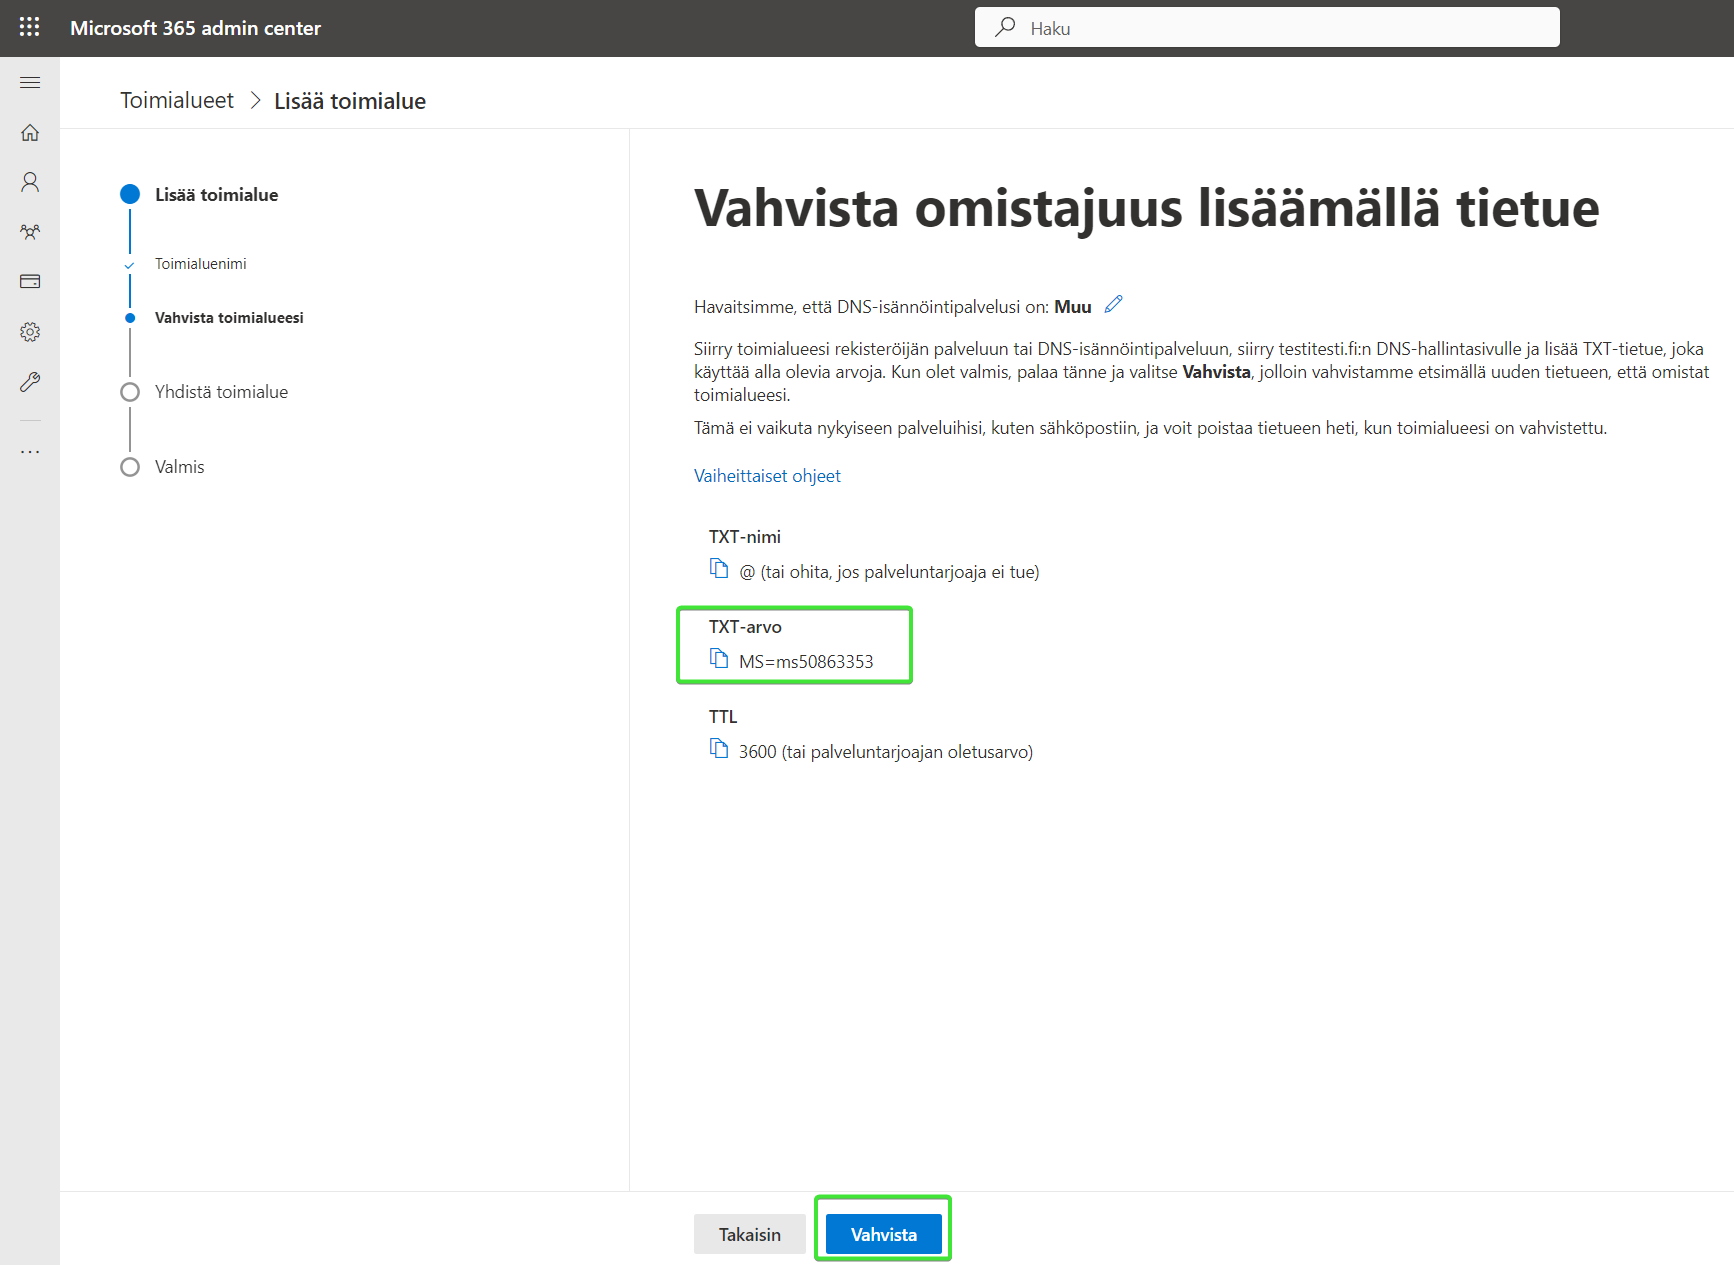
Task: Click Microsoft 365 admin center title
Action: click(195, 28)
